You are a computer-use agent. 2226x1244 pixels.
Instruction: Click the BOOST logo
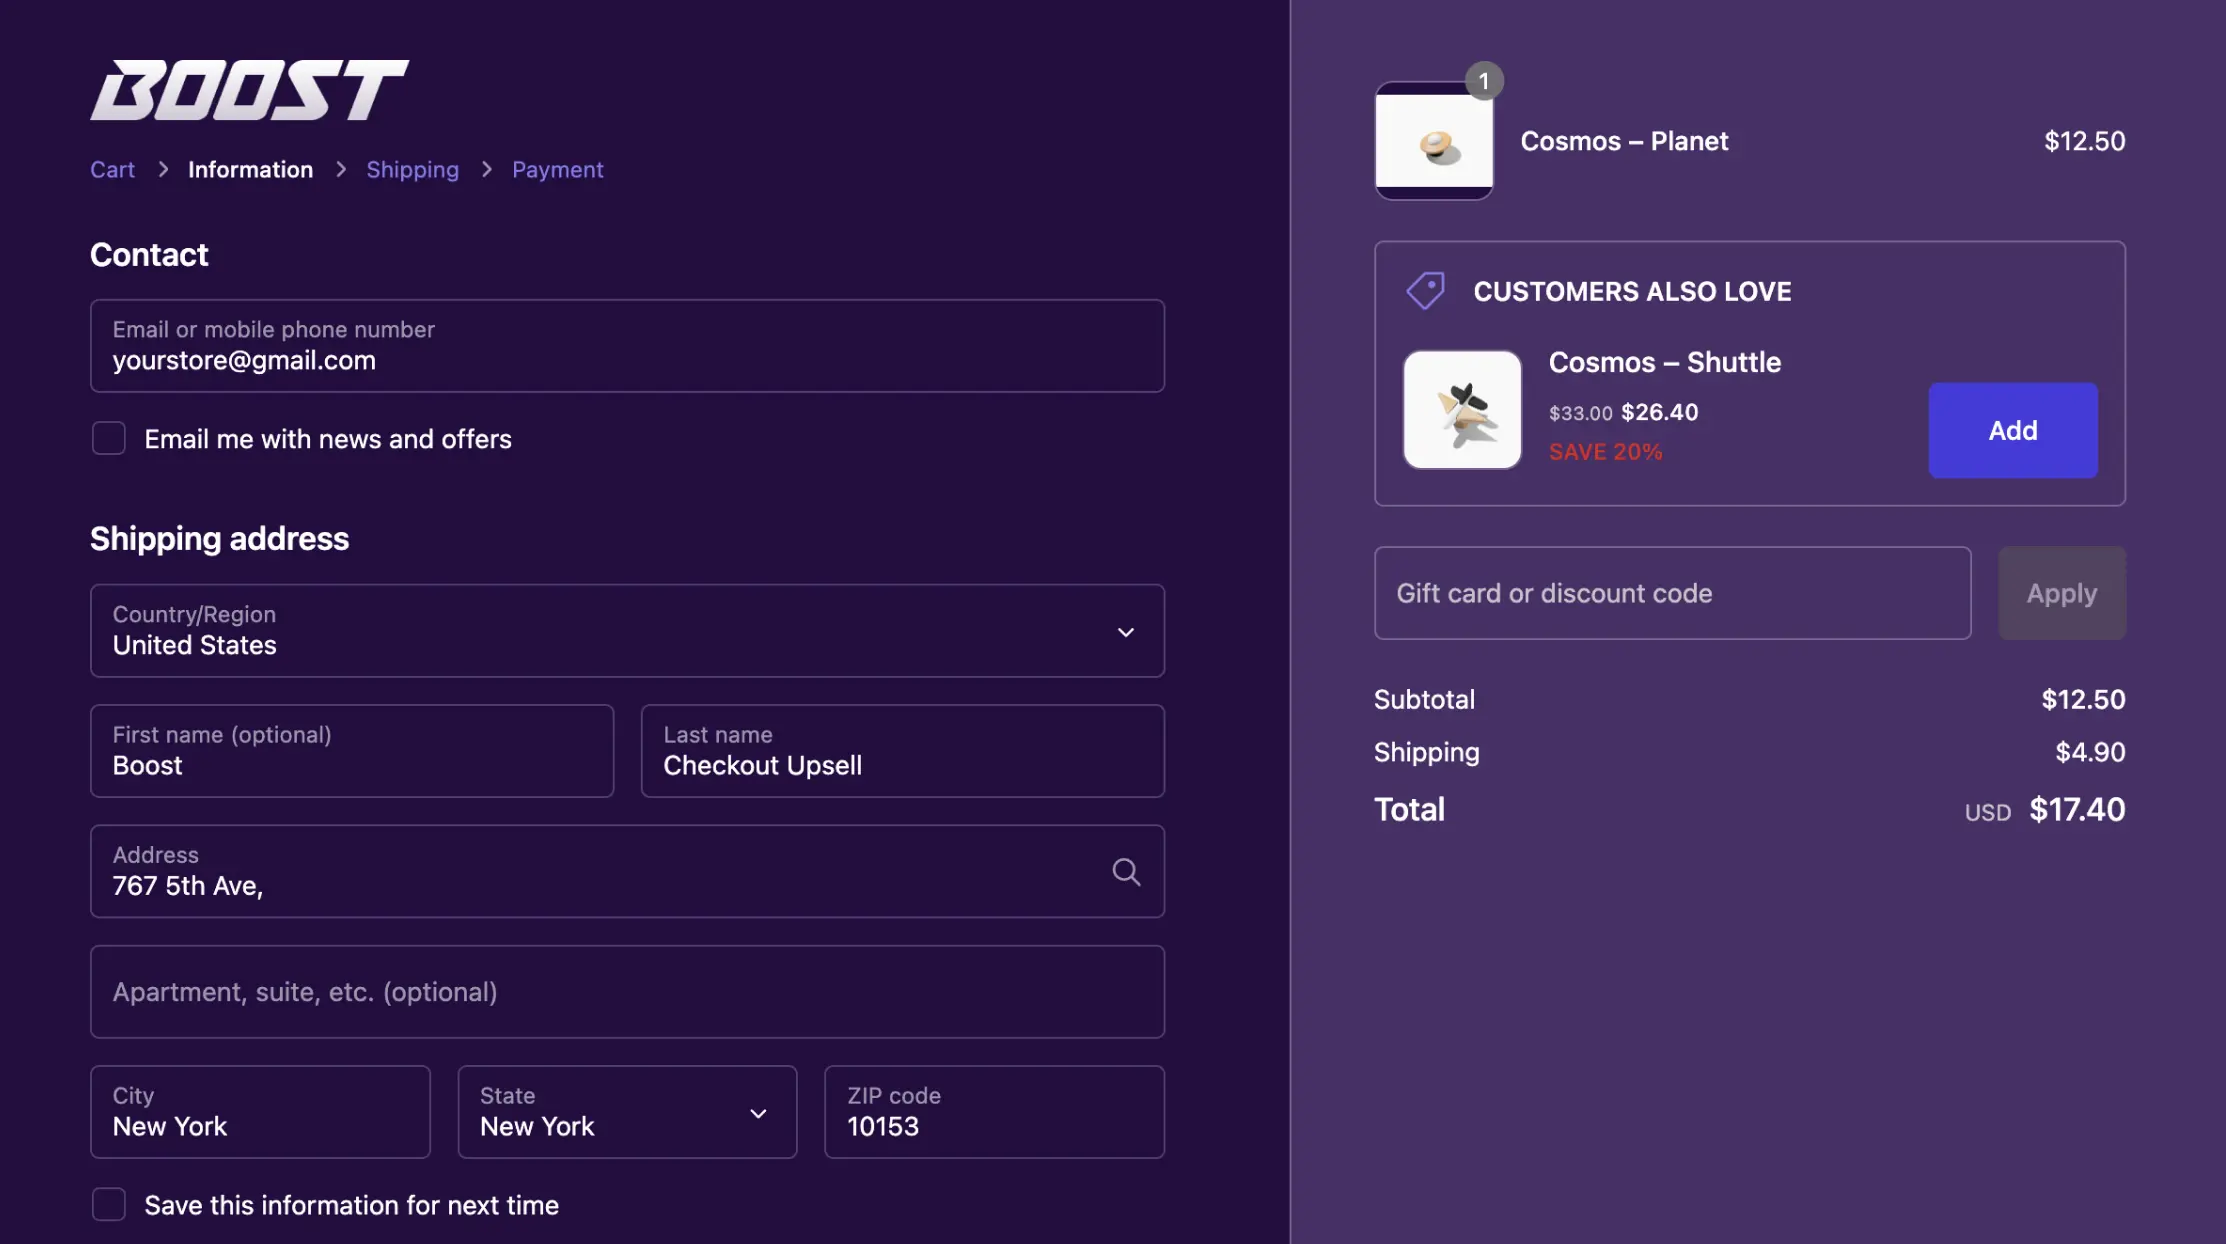[x=249, y=90]
